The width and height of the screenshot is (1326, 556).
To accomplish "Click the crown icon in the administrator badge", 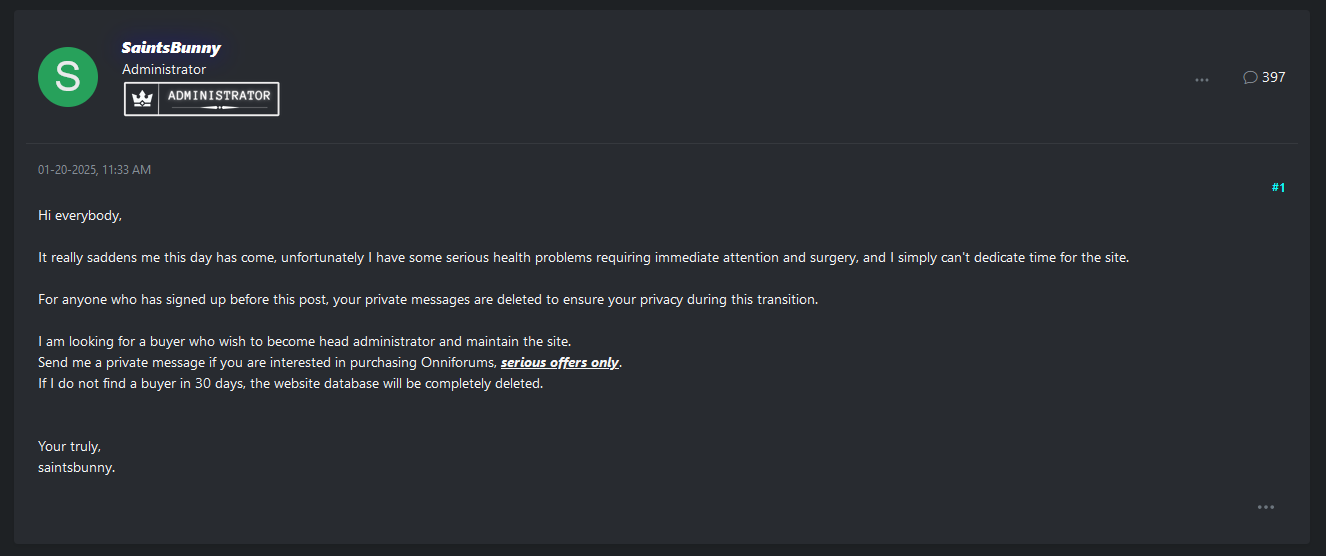I will (143, 99).
